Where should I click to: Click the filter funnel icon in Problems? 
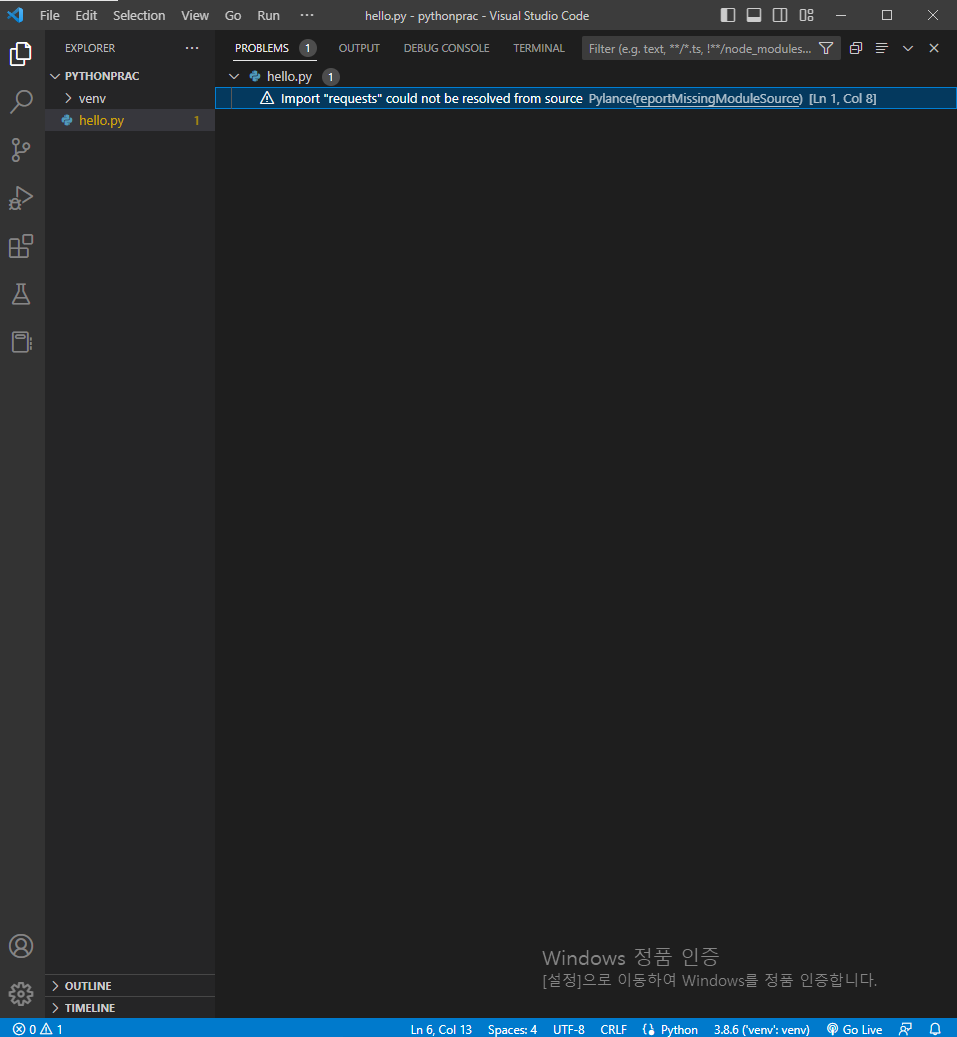[826, 48]
